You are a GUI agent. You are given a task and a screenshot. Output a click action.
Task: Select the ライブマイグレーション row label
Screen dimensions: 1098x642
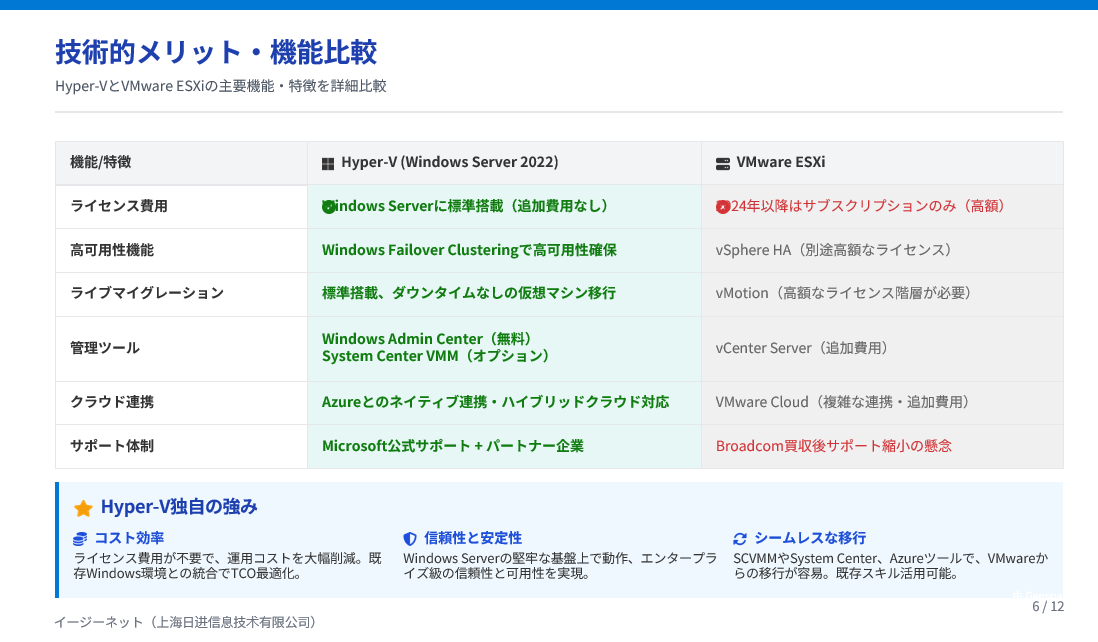coord(147,293)
